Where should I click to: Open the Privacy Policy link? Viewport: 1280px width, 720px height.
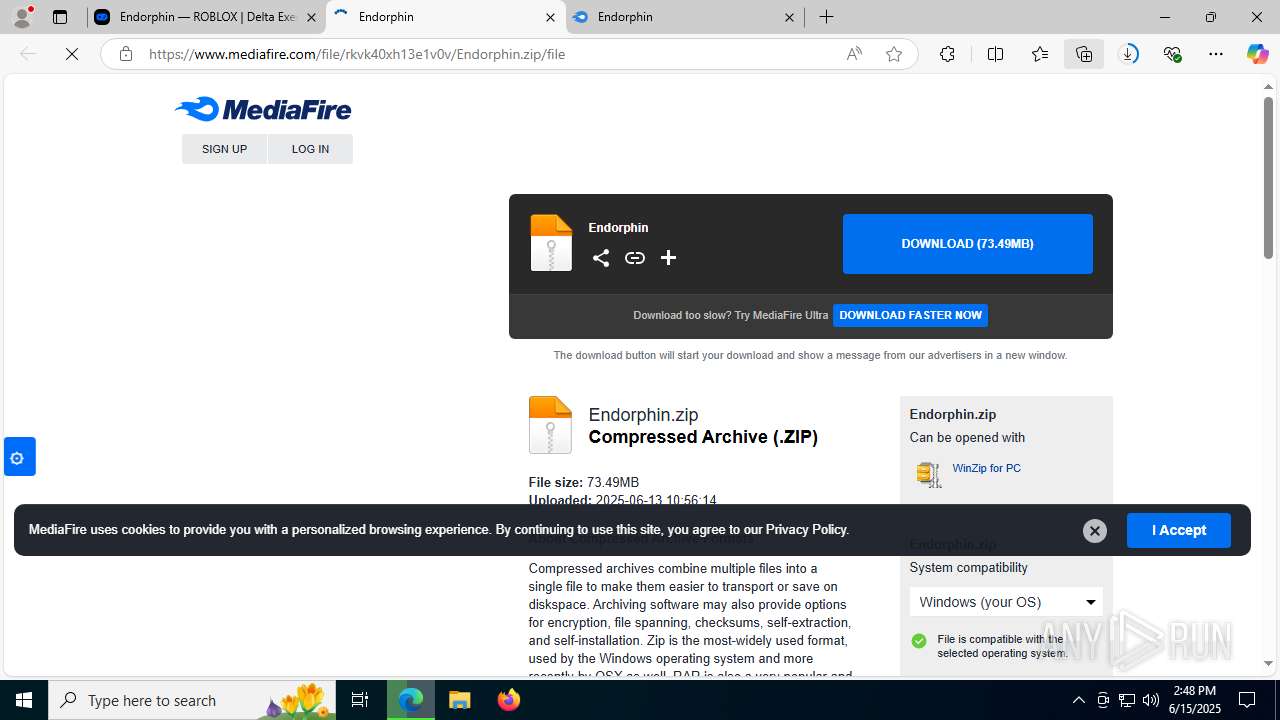pyautogui.click(x=806, y=530)
